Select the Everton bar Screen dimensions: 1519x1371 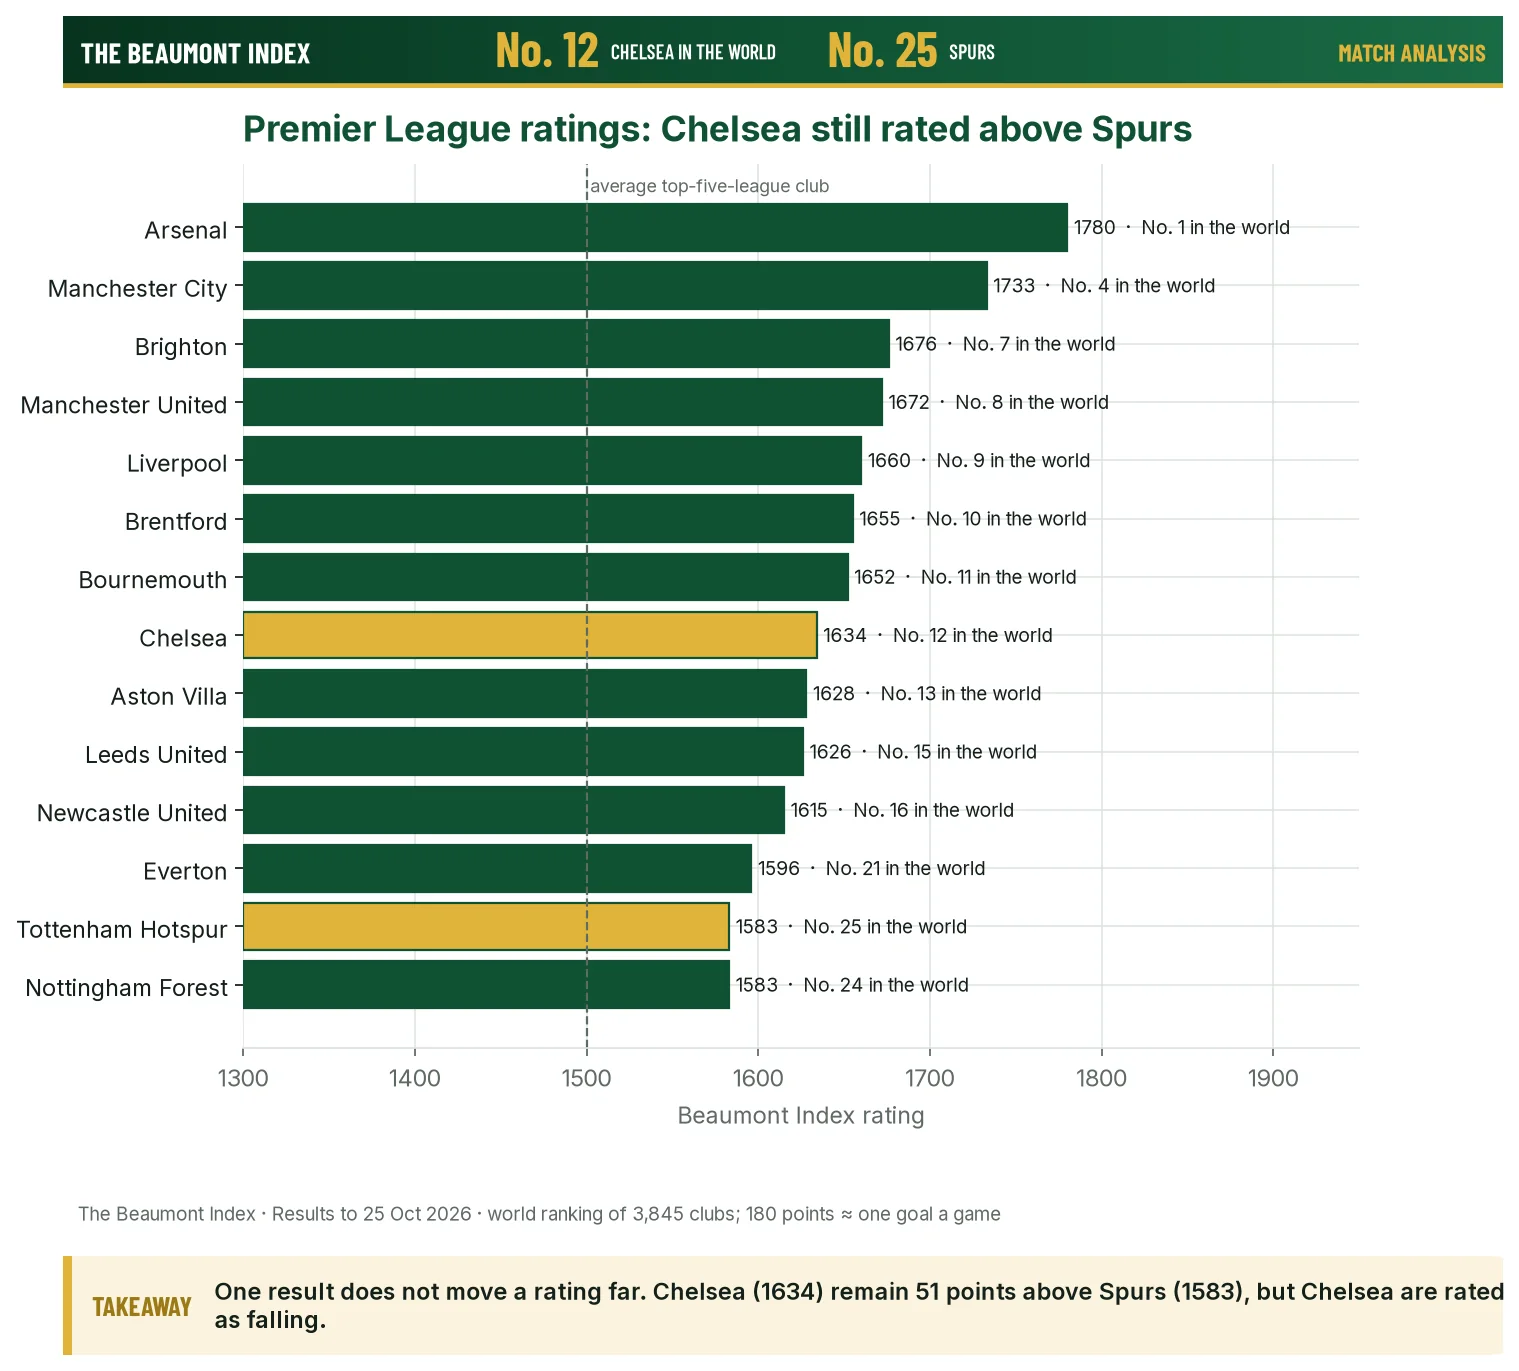(497, 868)
